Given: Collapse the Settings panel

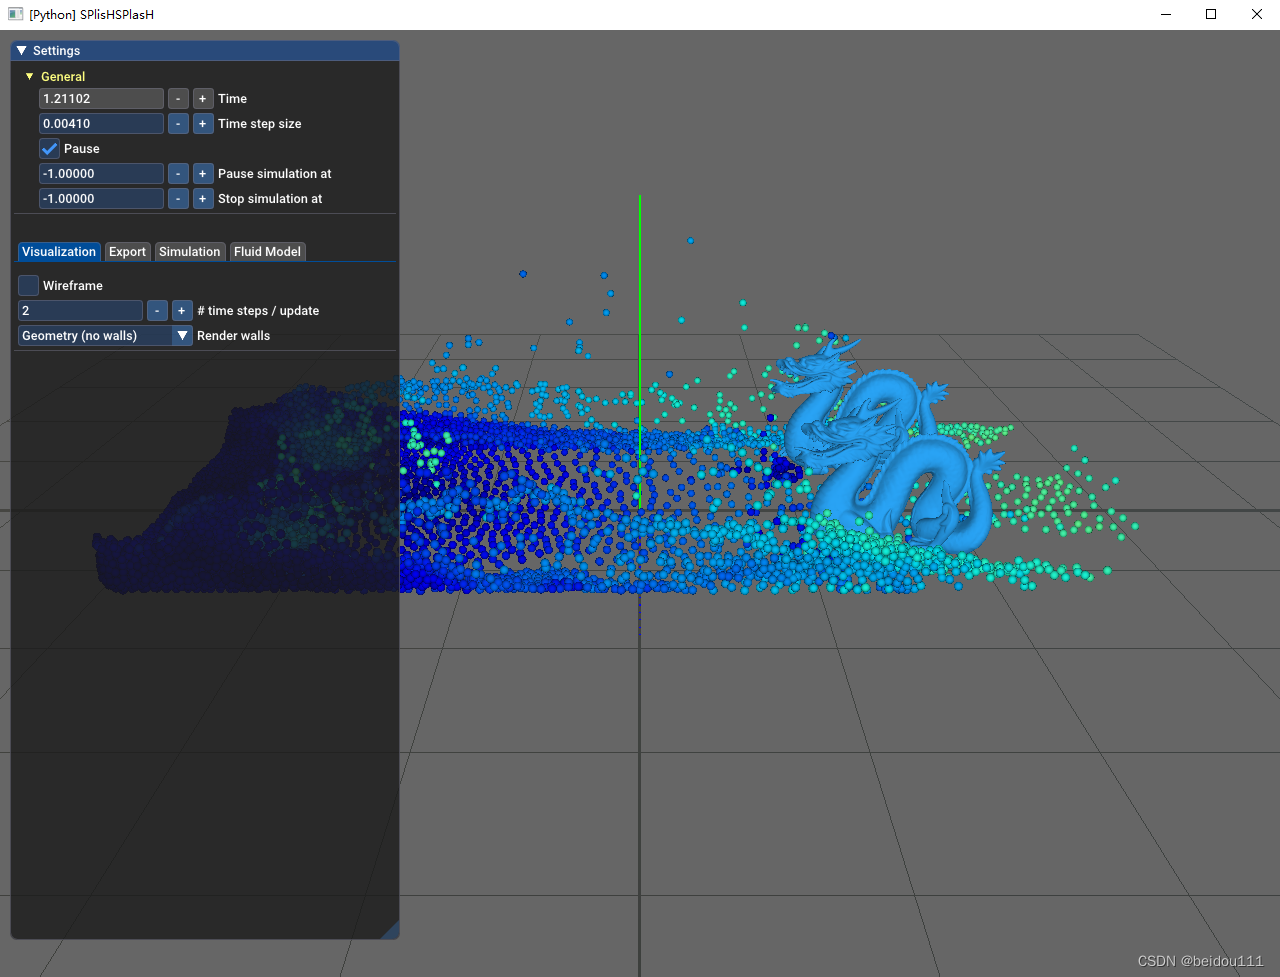Looking at the screenshot, I should tap(21, 50).
